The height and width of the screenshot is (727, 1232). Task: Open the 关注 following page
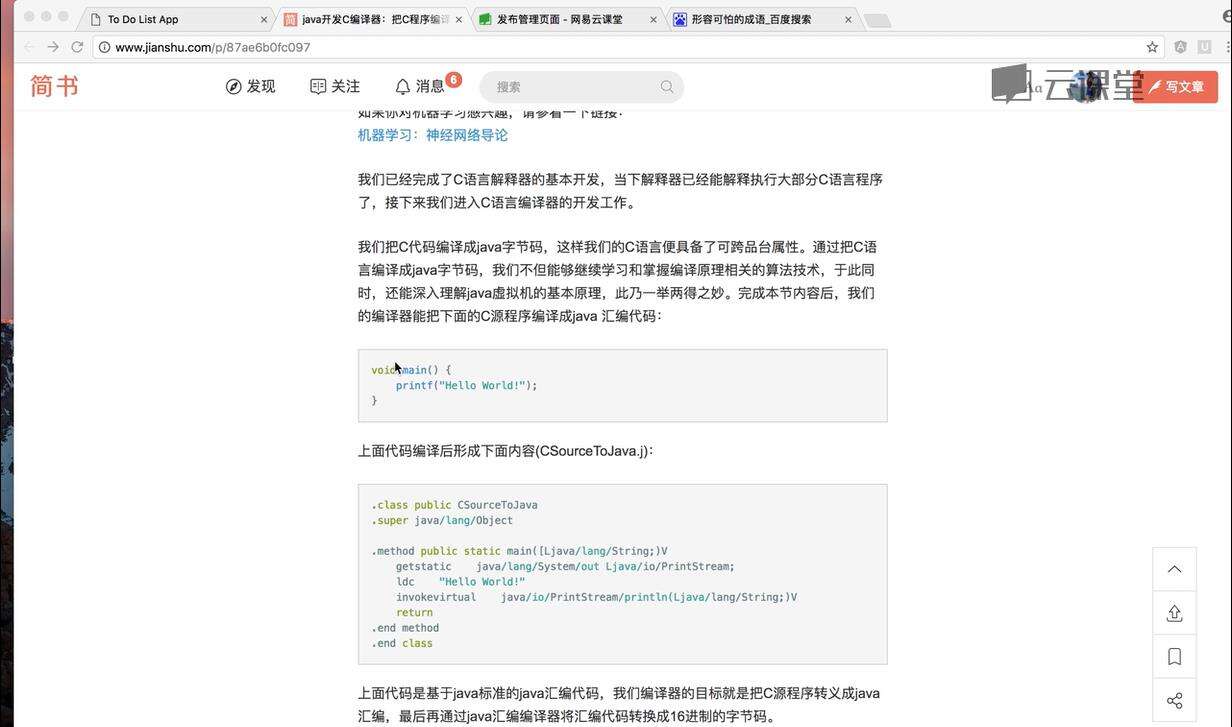click(335, 87)
